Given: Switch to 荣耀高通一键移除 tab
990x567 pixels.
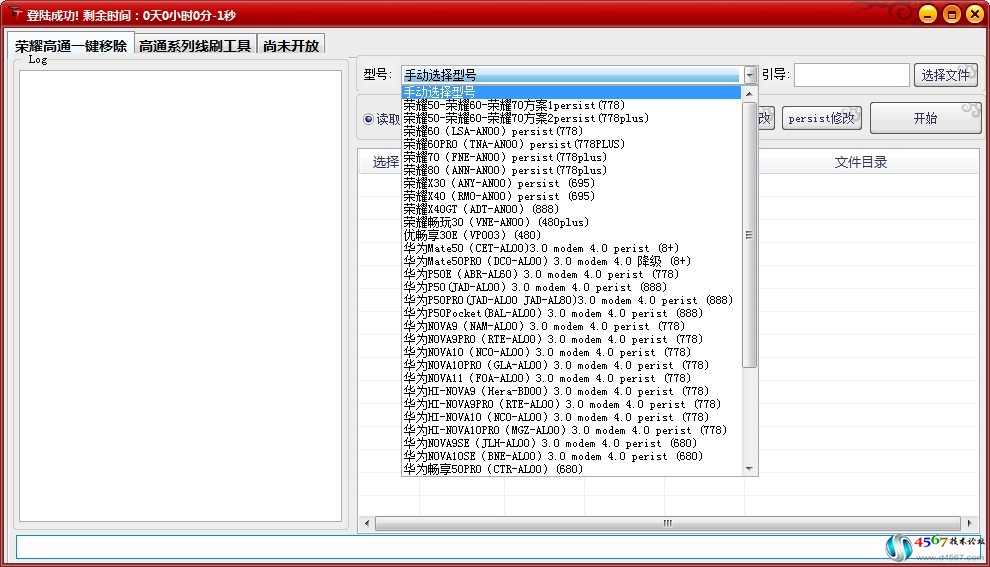Looking at the screenshot, I should point(71,45).
